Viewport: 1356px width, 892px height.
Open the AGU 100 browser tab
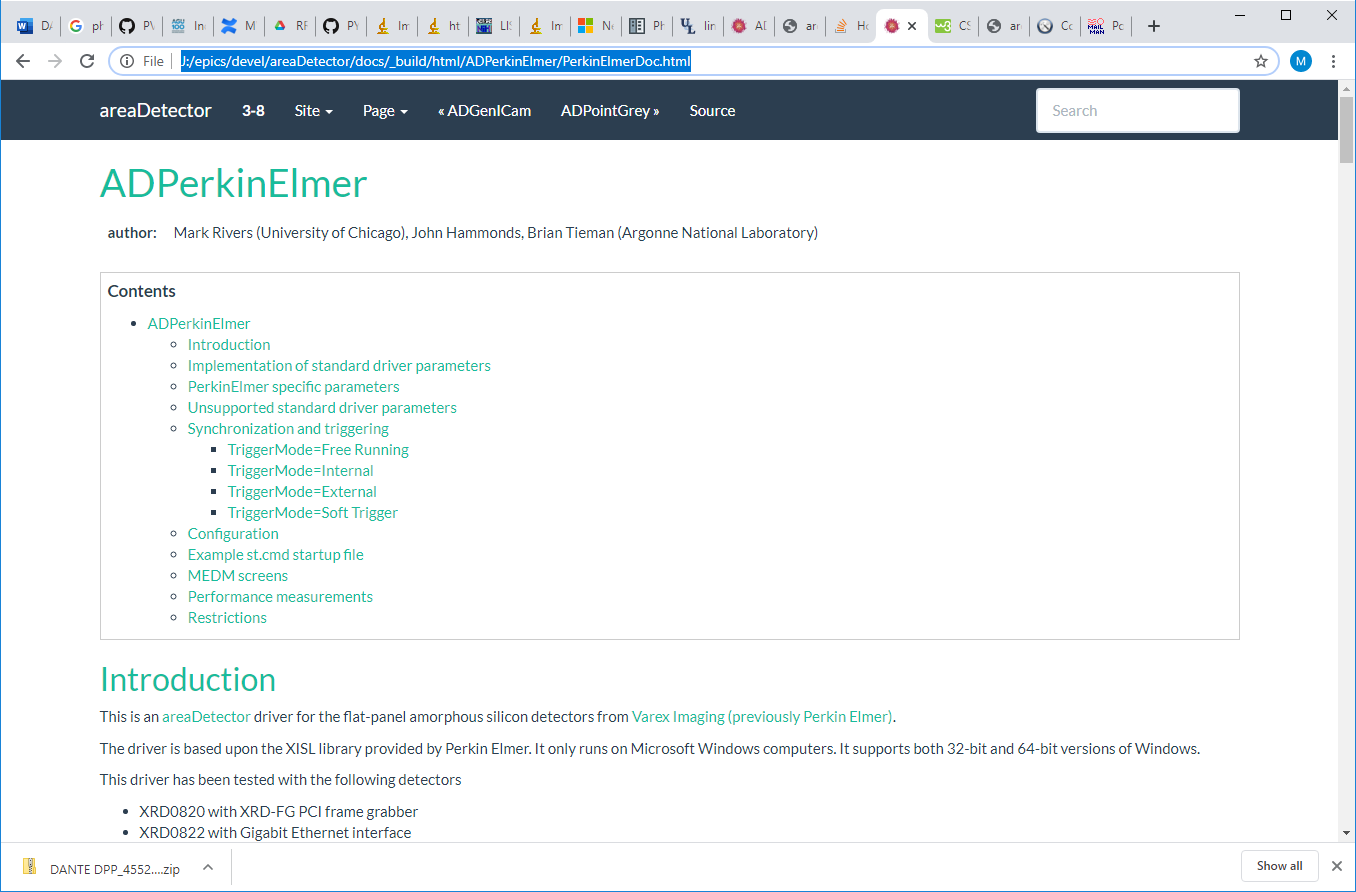[187, 27]
